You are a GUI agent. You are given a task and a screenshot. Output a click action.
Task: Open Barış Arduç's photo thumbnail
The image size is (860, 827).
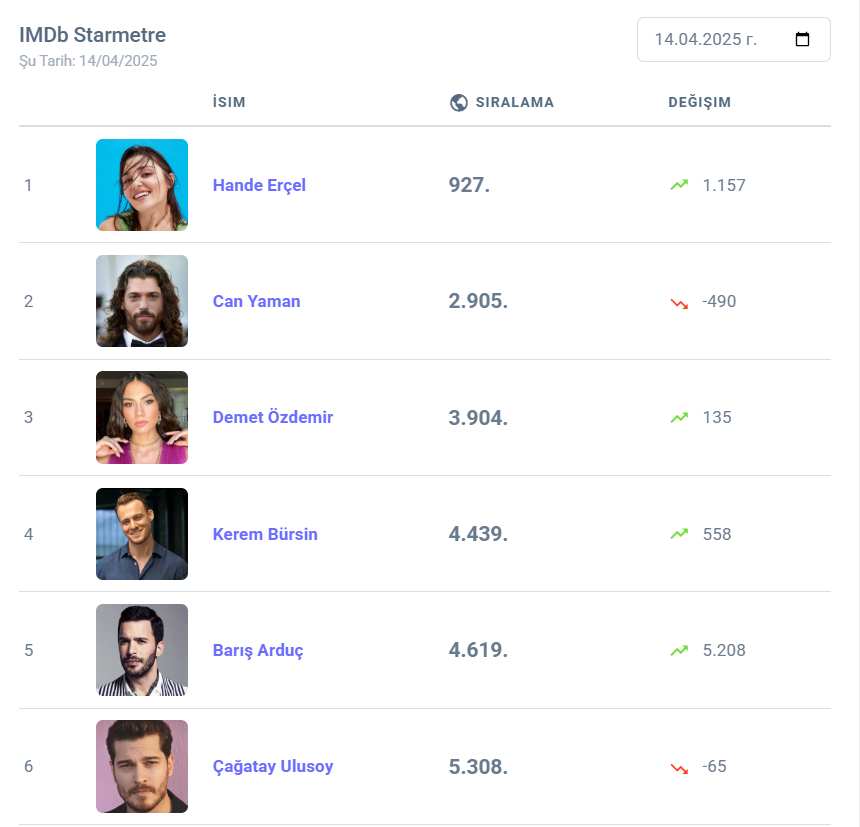point(142,650)
